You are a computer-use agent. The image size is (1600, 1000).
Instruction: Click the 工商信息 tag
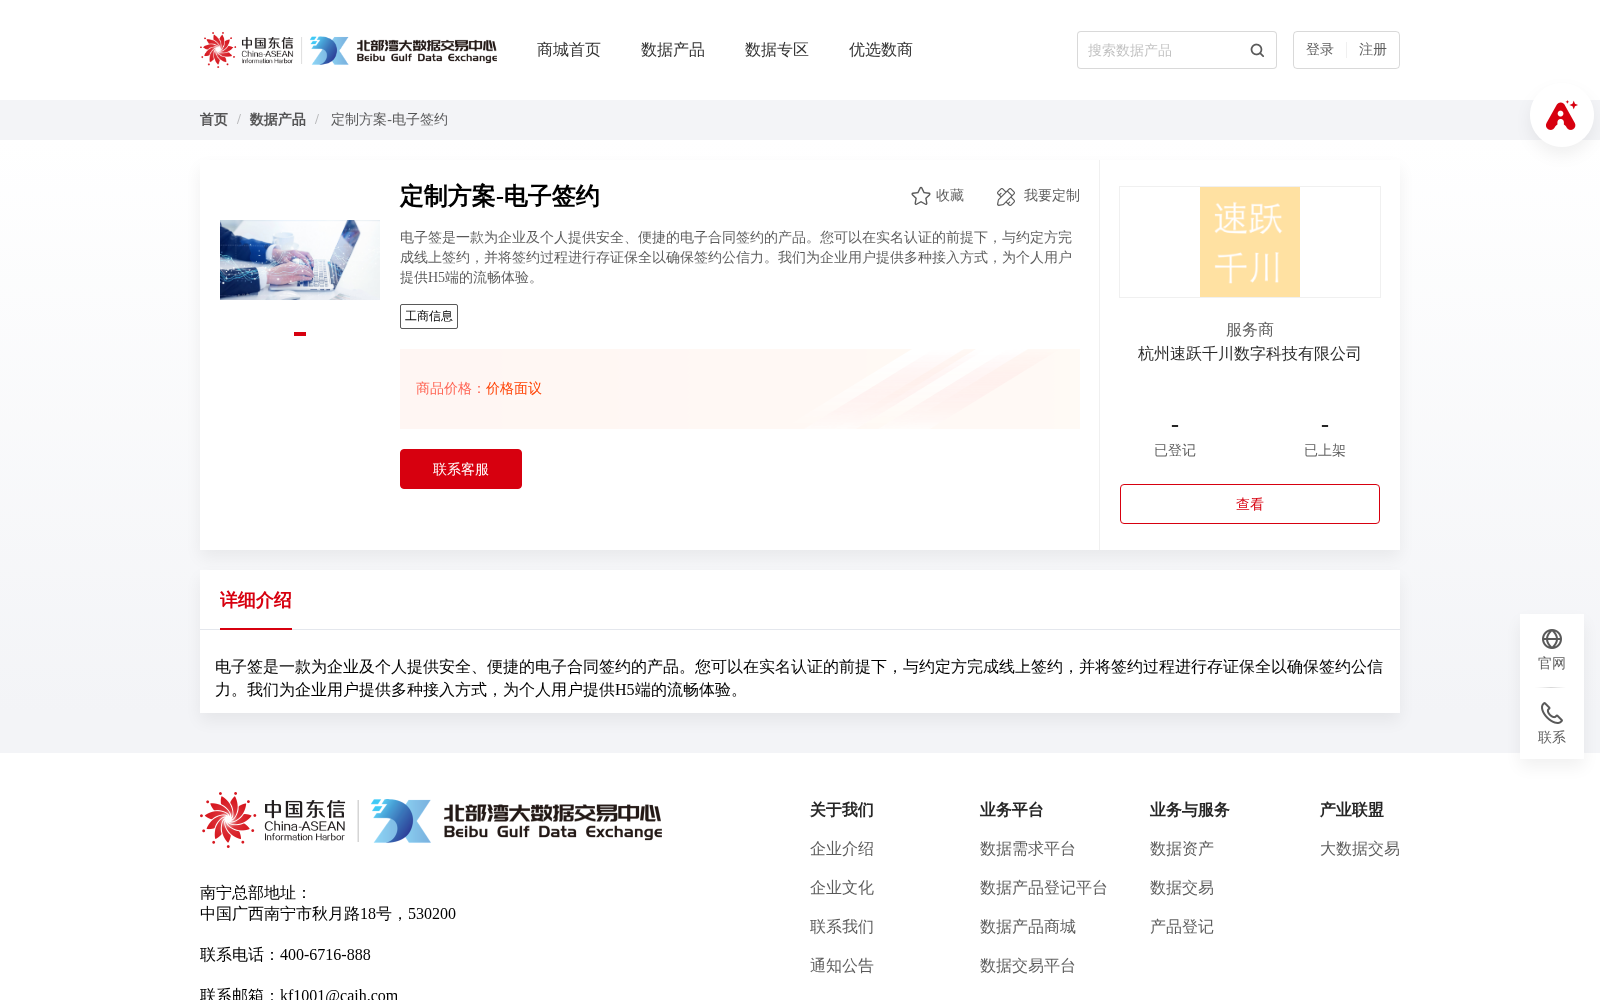point(429,316)
